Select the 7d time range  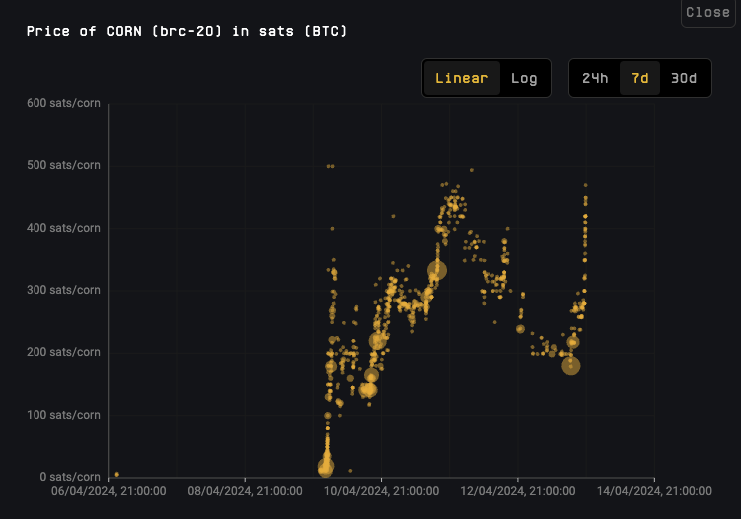[639, 78]
